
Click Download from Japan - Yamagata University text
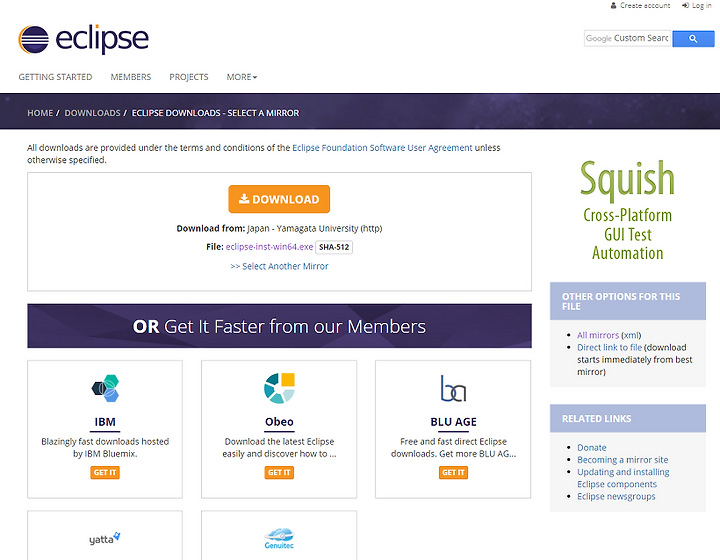point(279,228)
